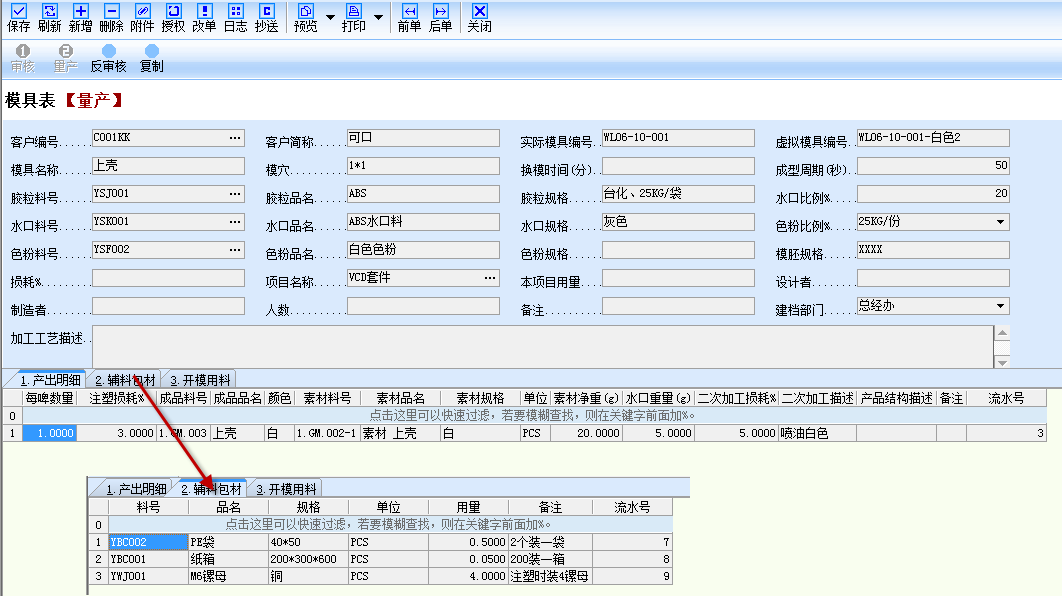Open the 色粉比例% dropdown
The width and height of the screenshot is (1062, 596).
[x=1000, y=222]
